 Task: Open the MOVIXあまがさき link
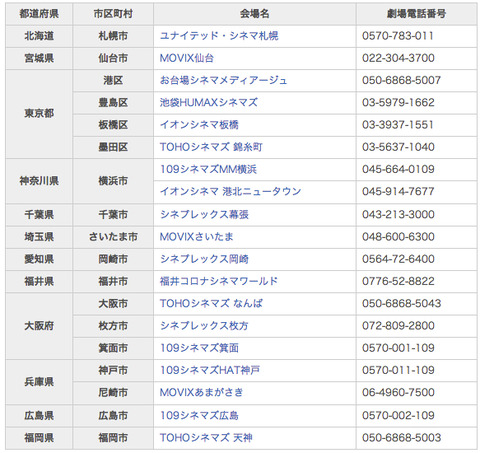pyautogui.click(x=201, y=392)
